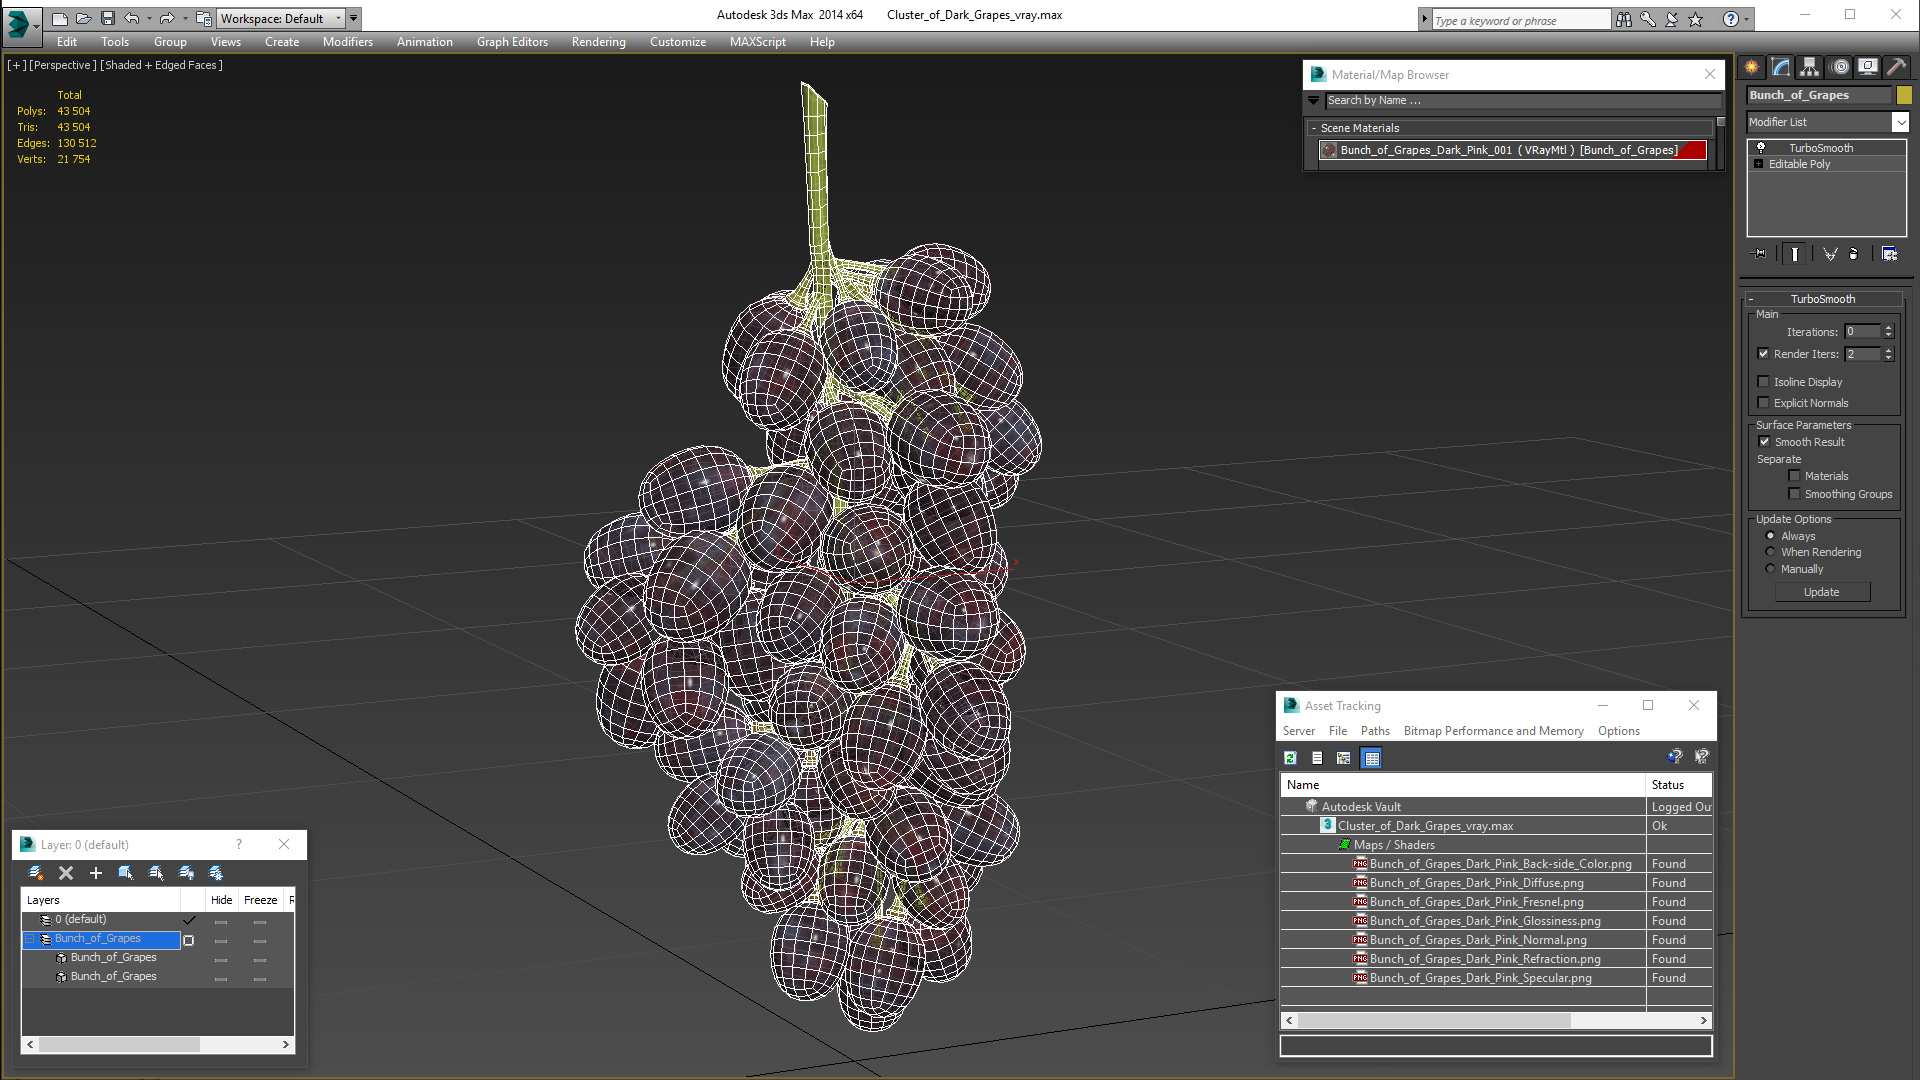Open the Modify command panel tab
The image size is (1920, 1080).
coord(1781,67)
